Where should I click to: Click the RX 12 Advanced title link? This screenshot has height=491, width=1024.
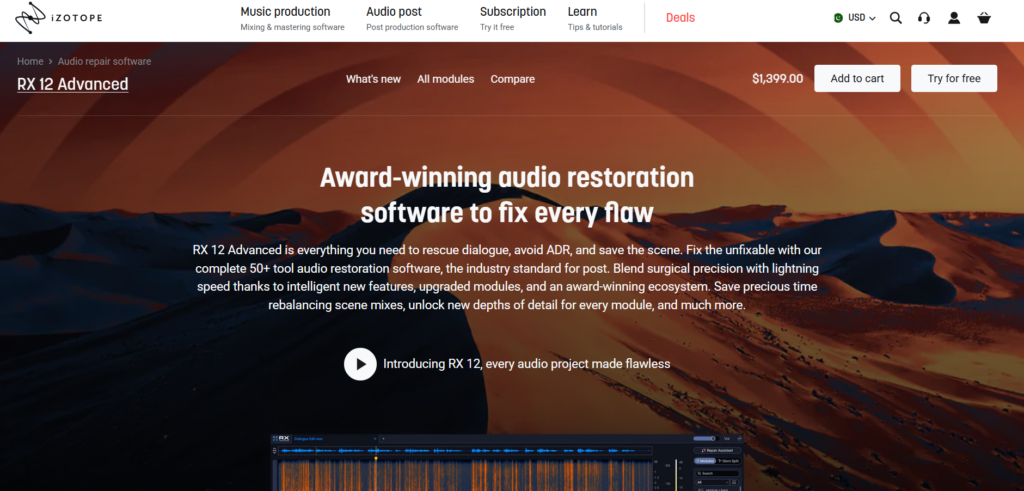72,84
